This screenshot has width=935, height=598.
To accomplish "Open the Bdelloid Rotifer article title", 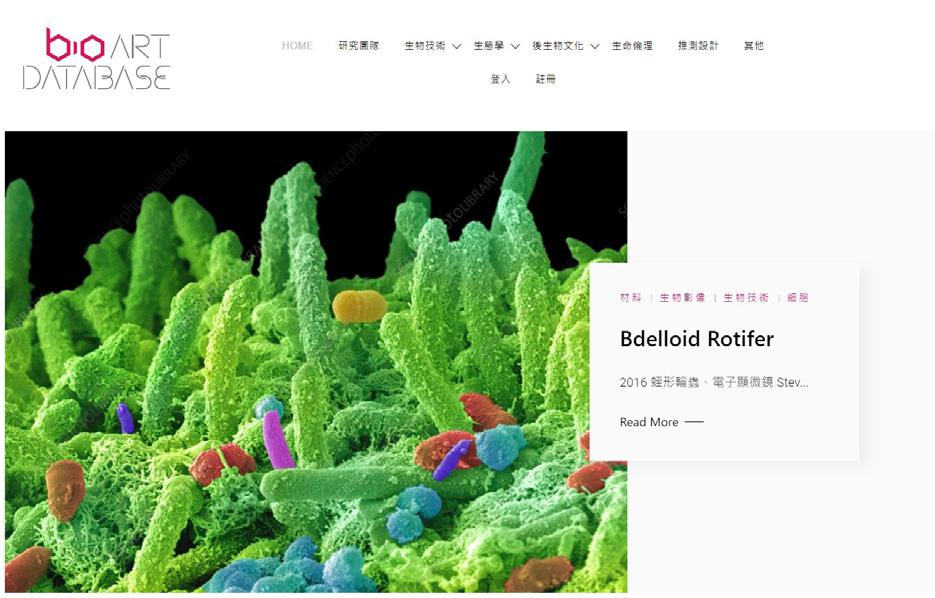I will 696,339.
